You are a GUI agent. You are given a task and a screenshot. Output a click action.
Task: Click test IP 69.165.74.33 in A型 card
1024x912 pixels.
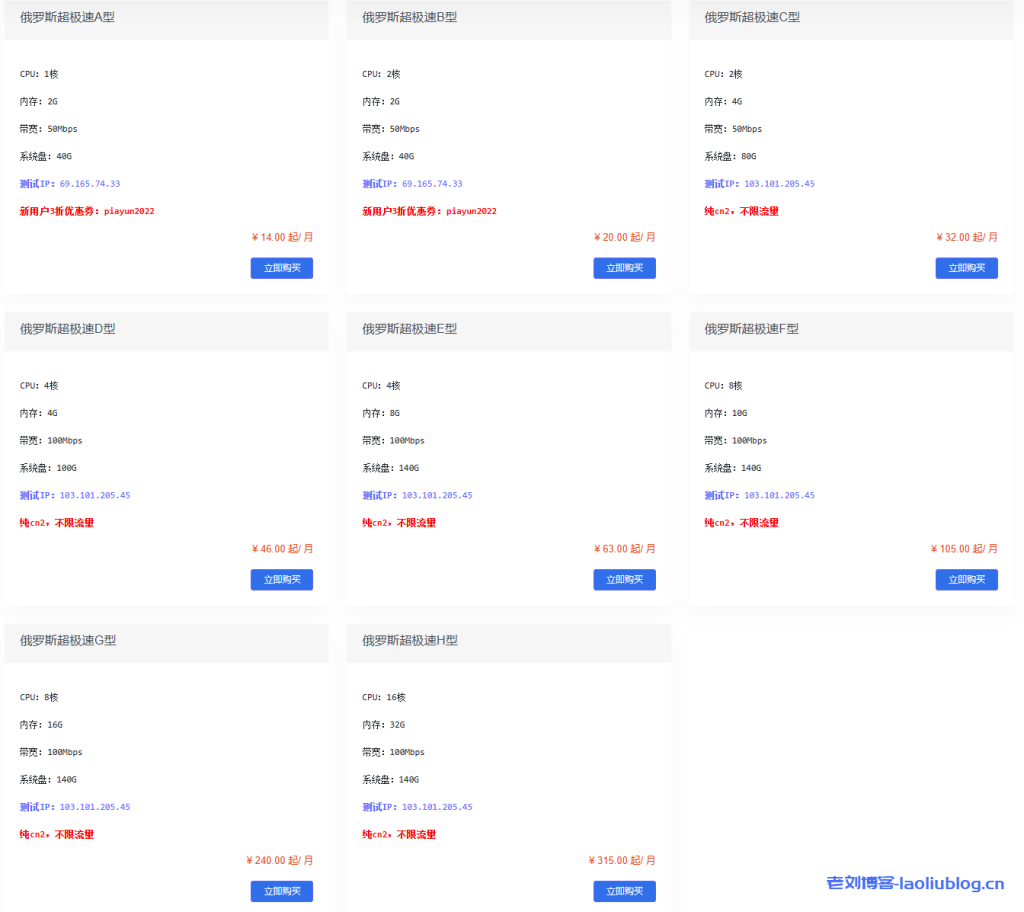click(90, 184)
